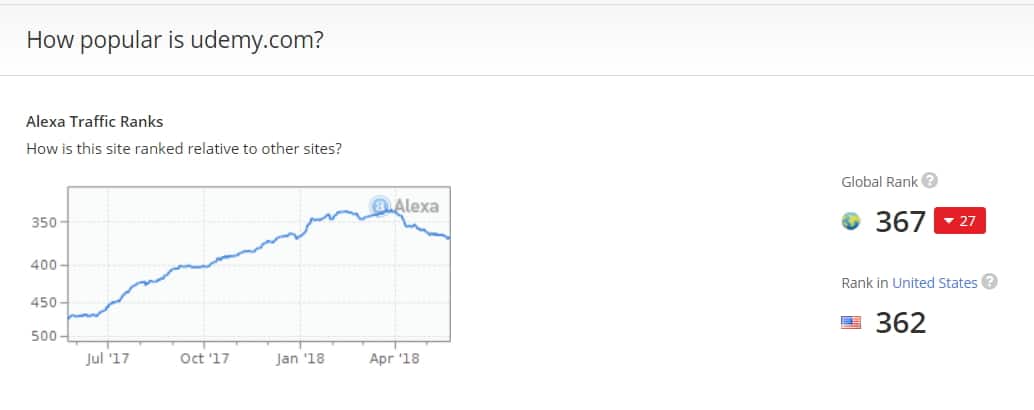Image resolution: width=1034 pixels, height=410 pixels.
Task: Click the Apr '18 label on chart axis
Action: [394, 359]
